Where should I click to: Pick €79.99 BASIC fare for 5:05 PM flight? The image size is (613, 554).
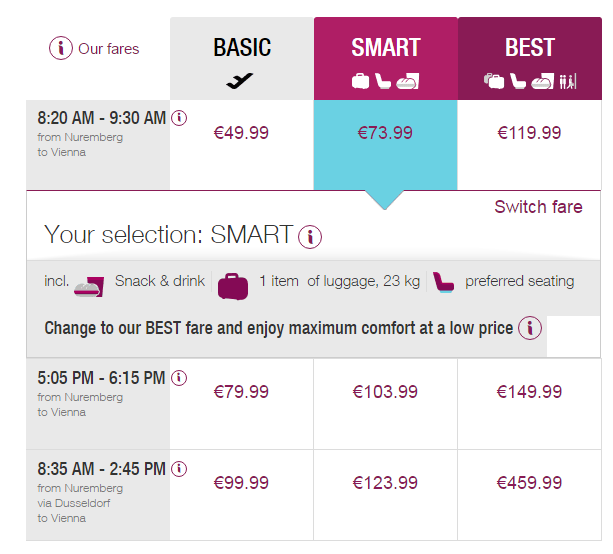point(242,392)
